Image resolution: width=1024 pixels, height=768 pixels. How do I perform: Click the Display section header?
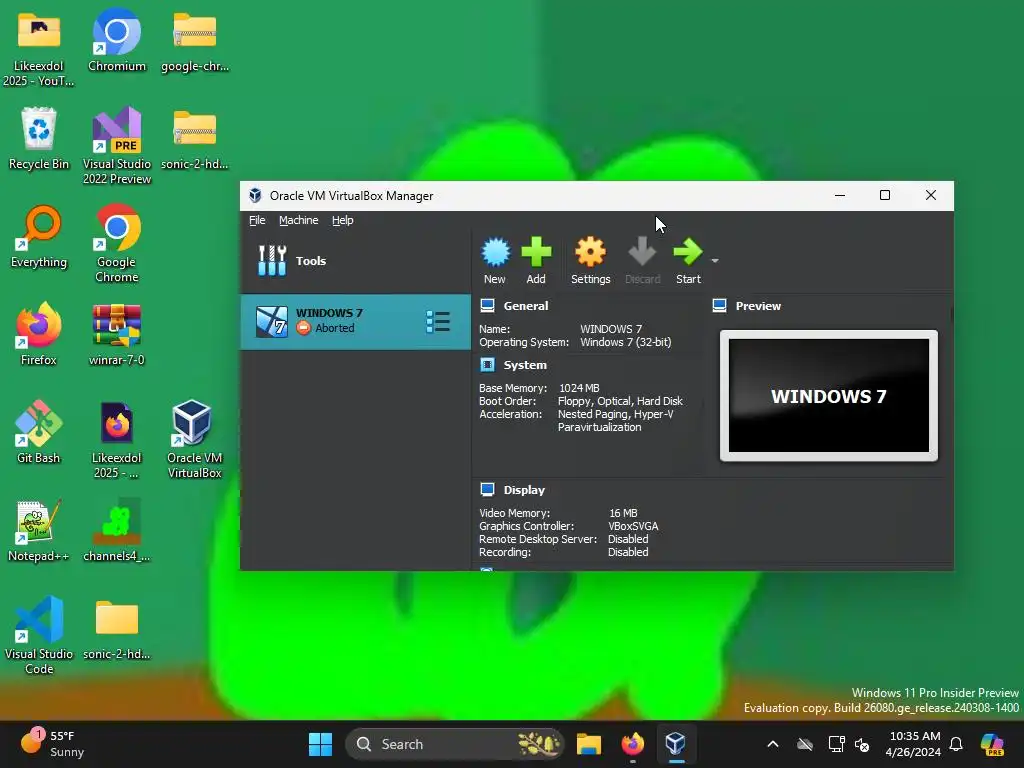[x=524, y=490]
